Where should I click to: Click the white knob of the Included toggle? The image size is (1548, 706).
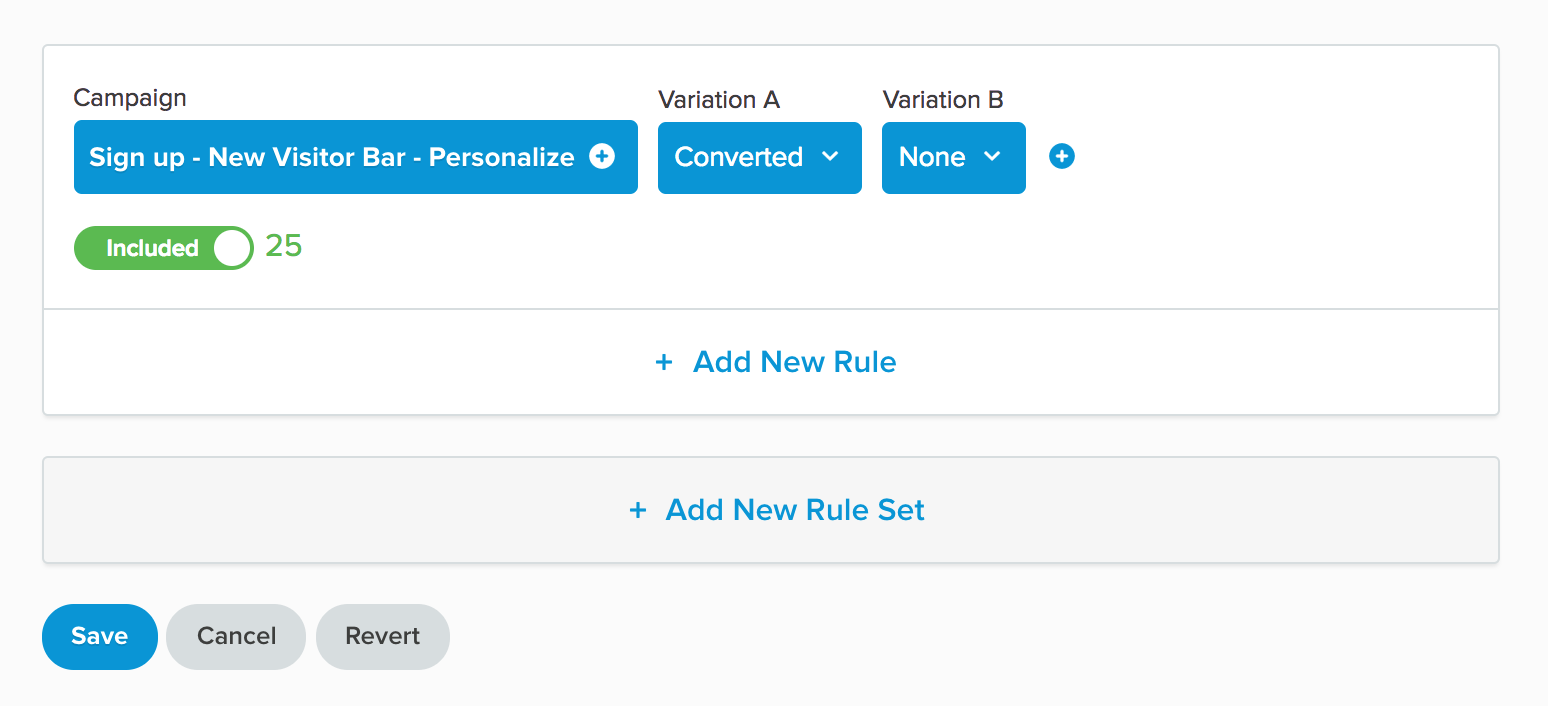[232, 248]
